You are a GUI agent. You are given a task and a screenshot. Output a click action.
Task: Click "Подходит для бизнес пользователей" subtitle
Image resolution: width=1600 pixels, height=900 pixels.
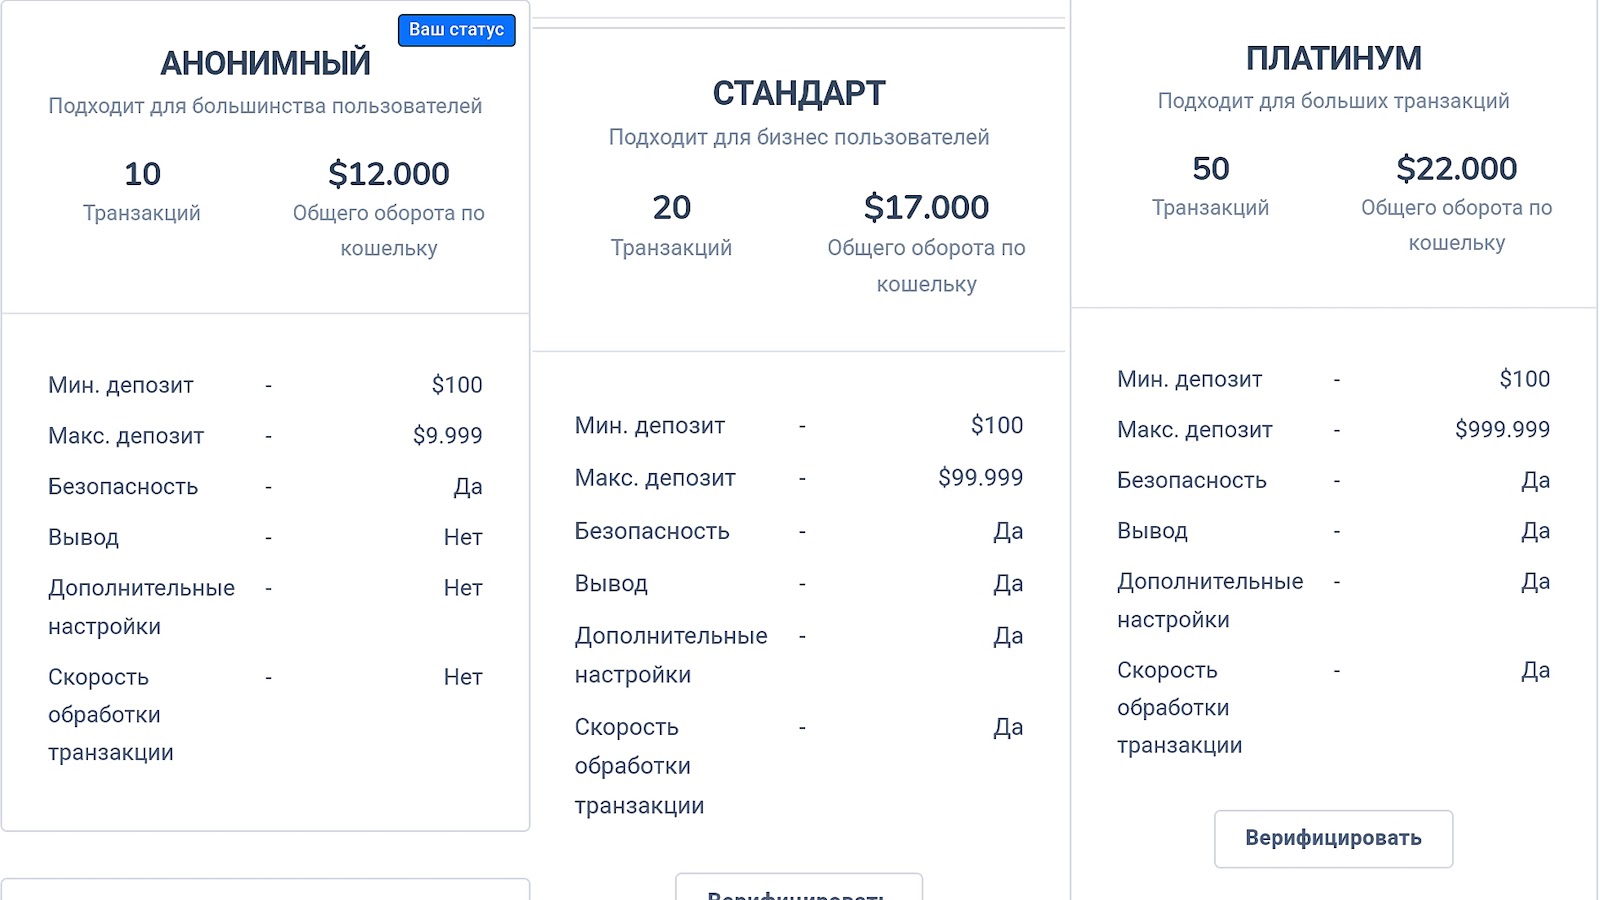click(x=798, y=137)
